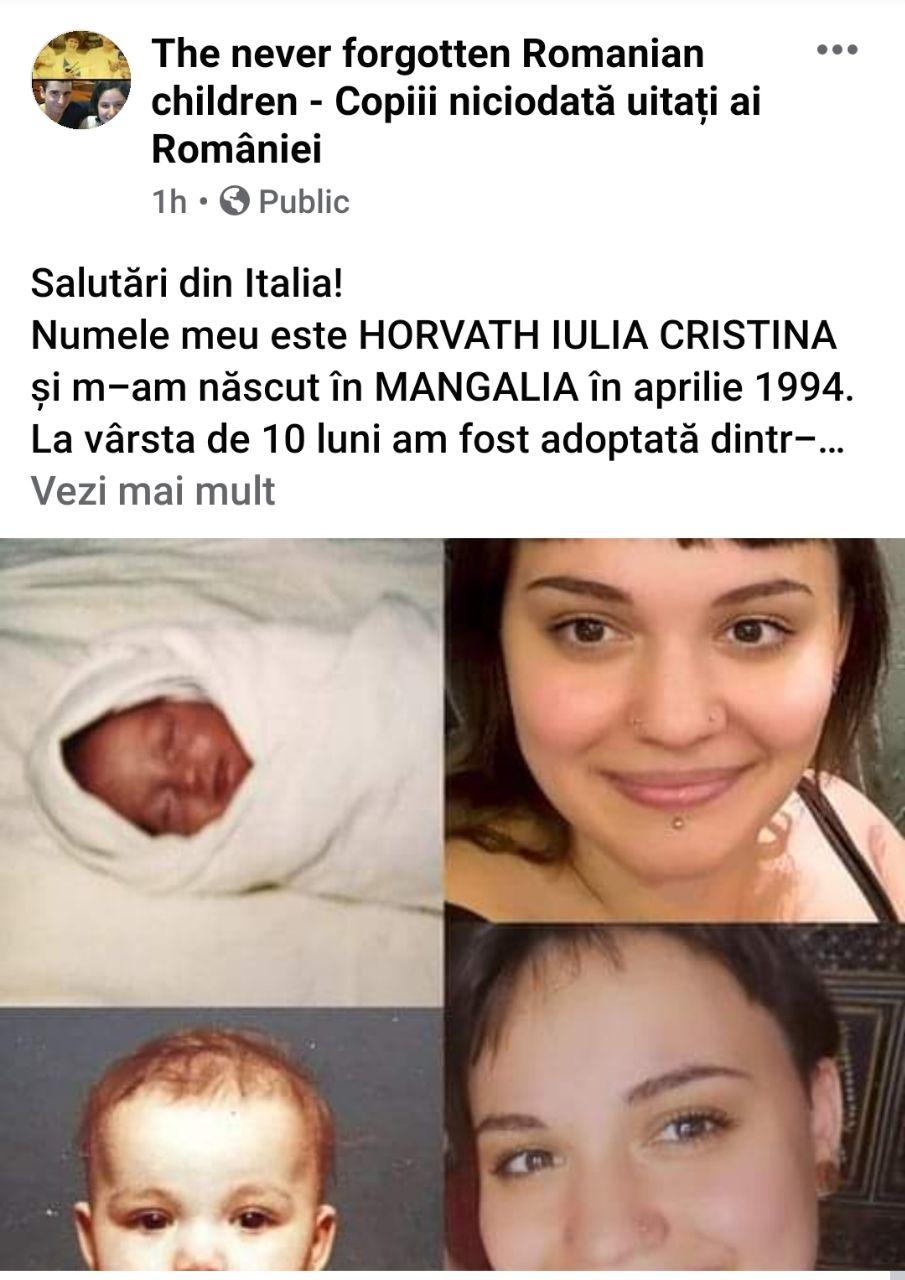The width and height of the screenshot is (905, 1280).
Task: Open the page's round profile picture
Action: click(81, 80)
